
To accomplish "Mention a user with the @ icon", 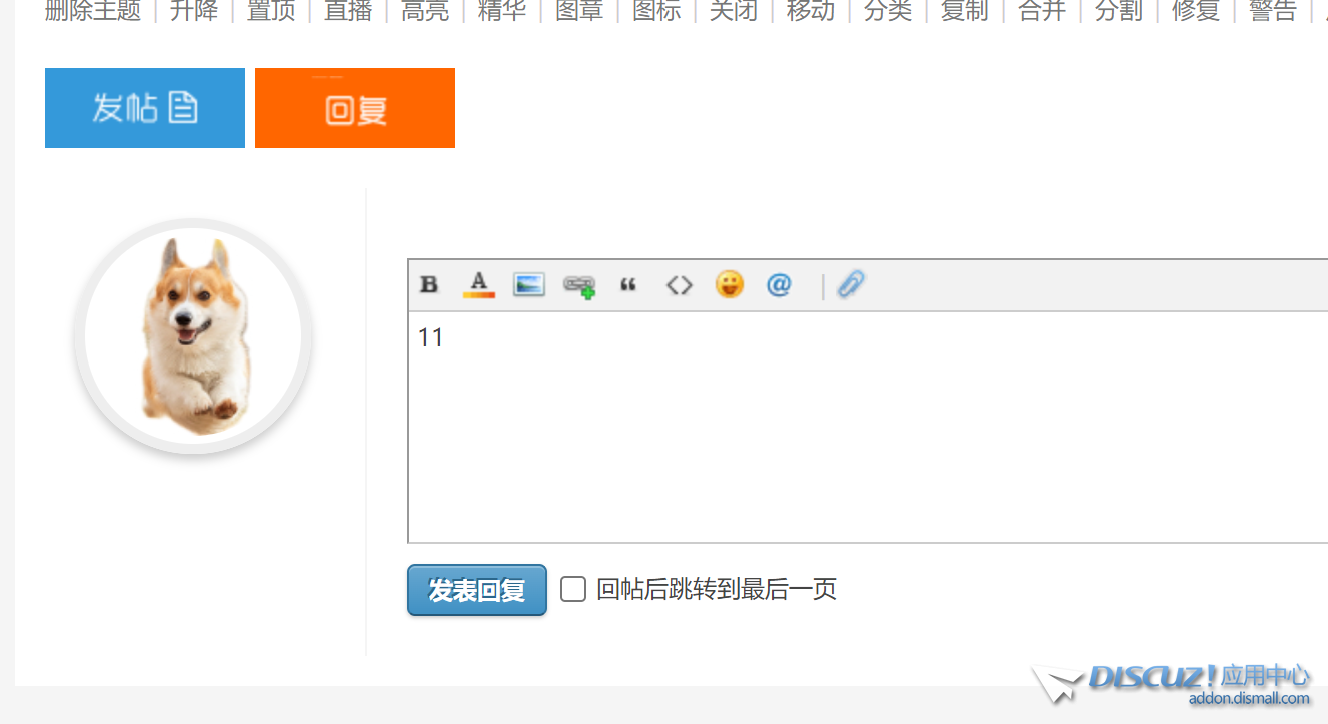I will [x=779, y=285].
